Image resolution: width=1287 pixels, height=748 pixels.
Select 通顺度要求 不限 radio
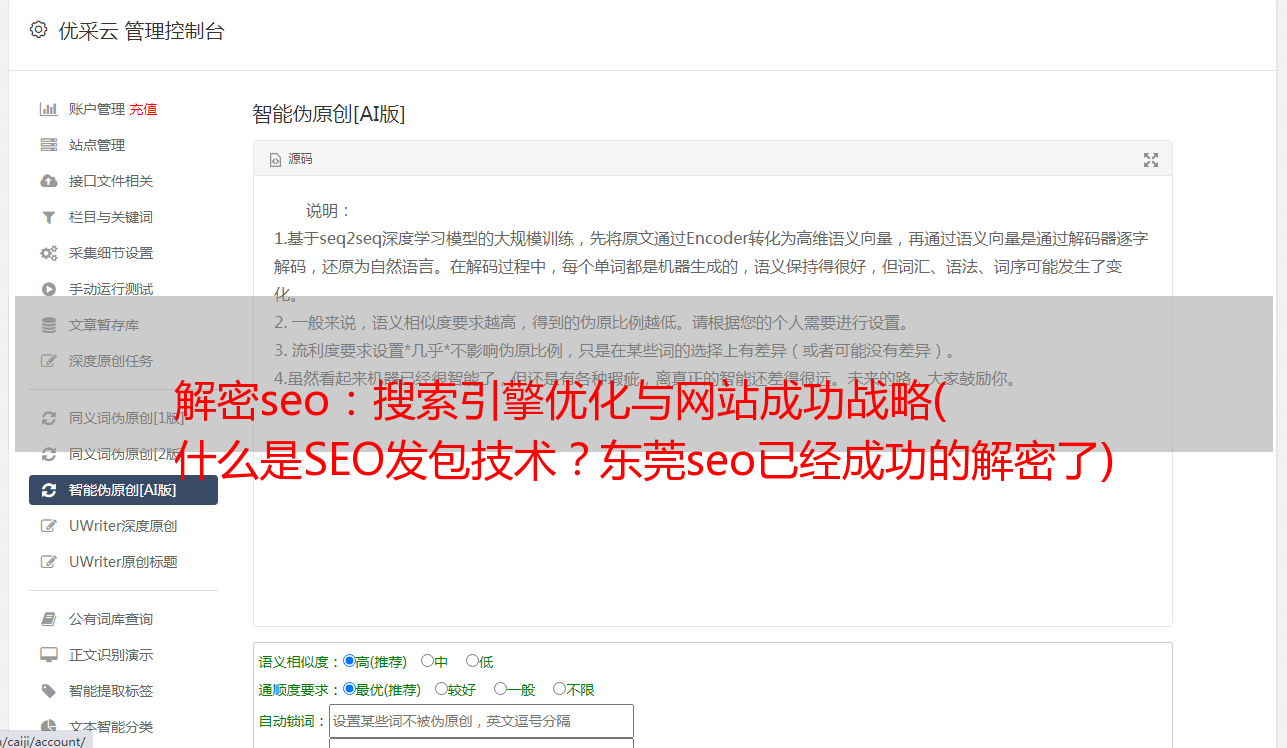pyautogui.click(x=559, y=689)
